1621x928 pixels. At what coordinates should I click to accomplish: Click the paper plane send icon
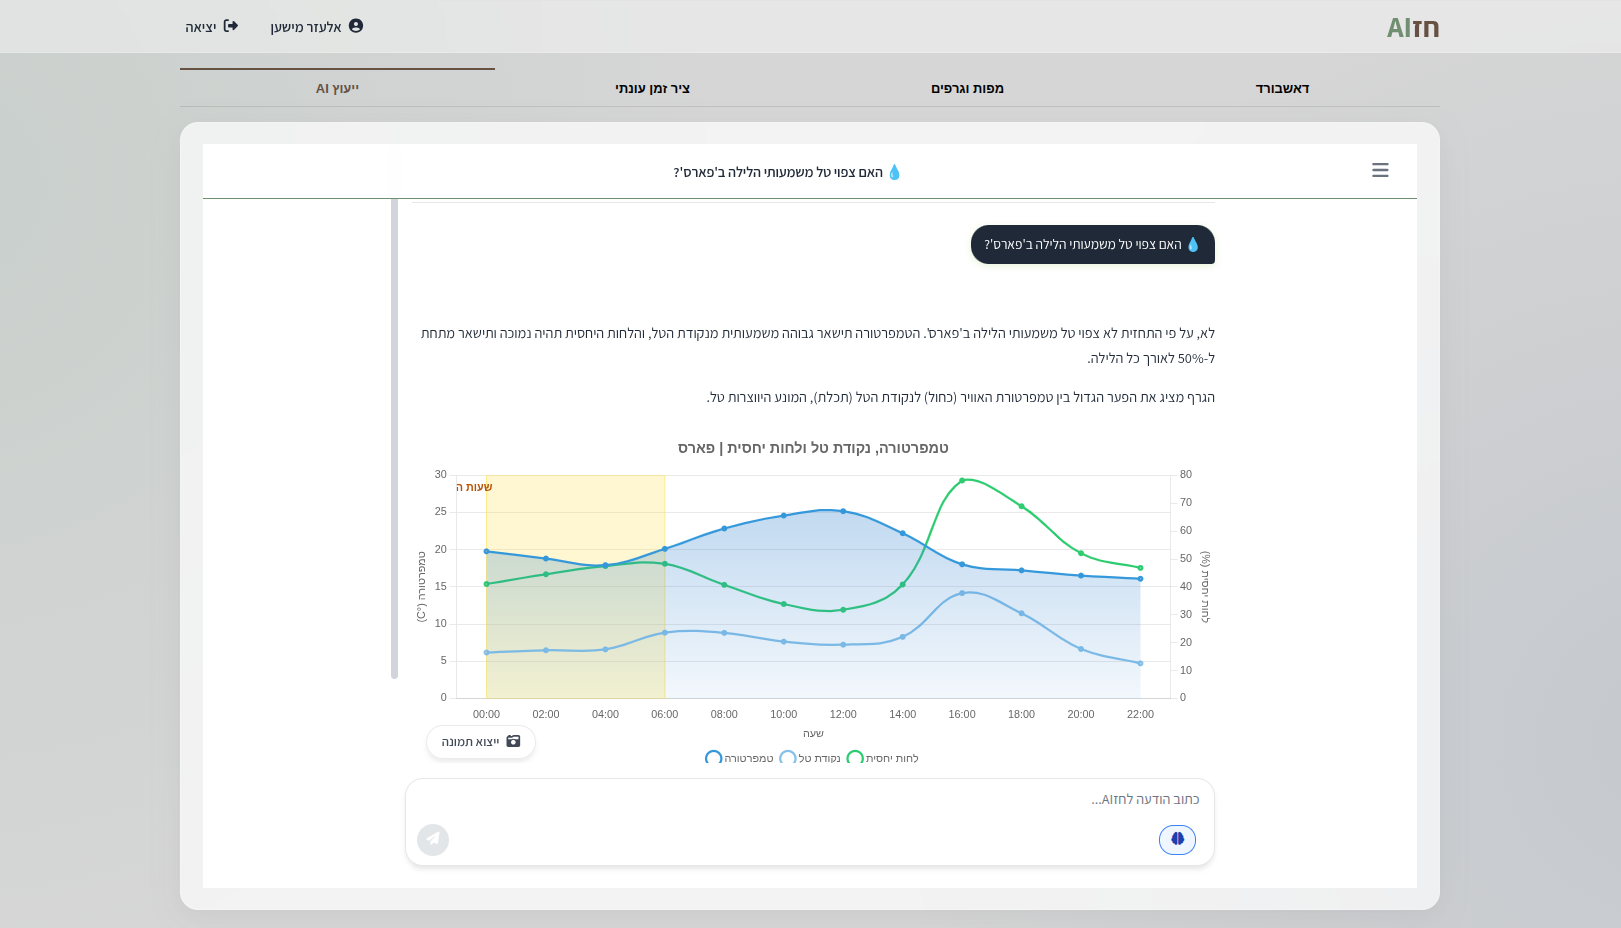point(433,839)
